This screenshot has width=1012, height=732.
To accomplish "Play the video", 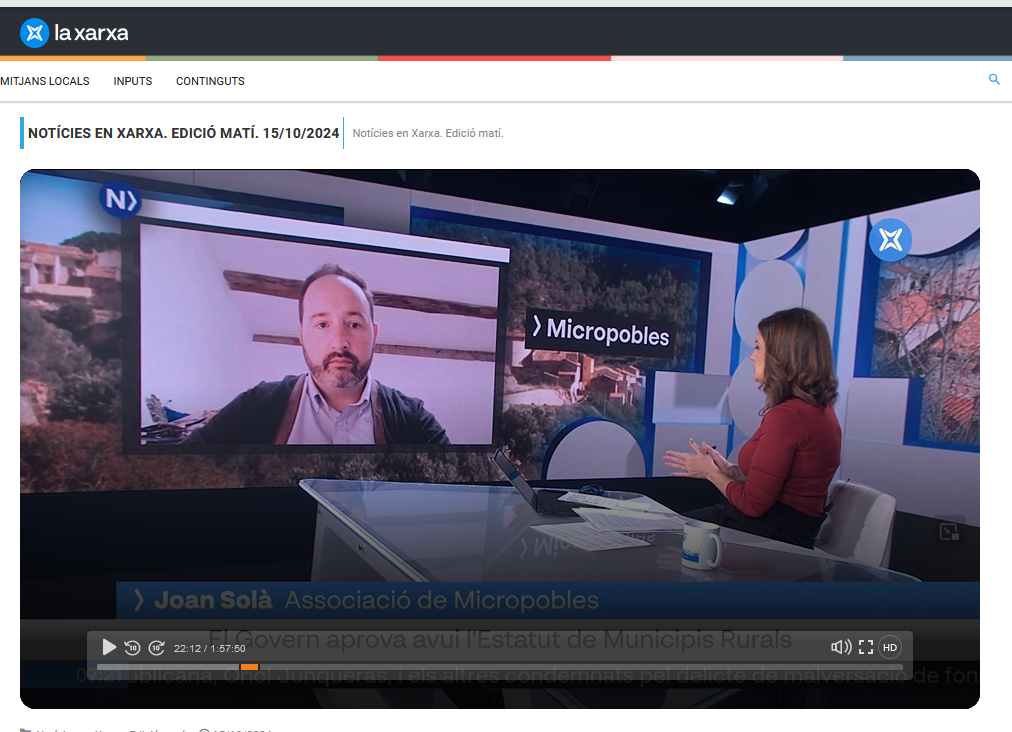I will pyautogui.click(x=109, y=647).
